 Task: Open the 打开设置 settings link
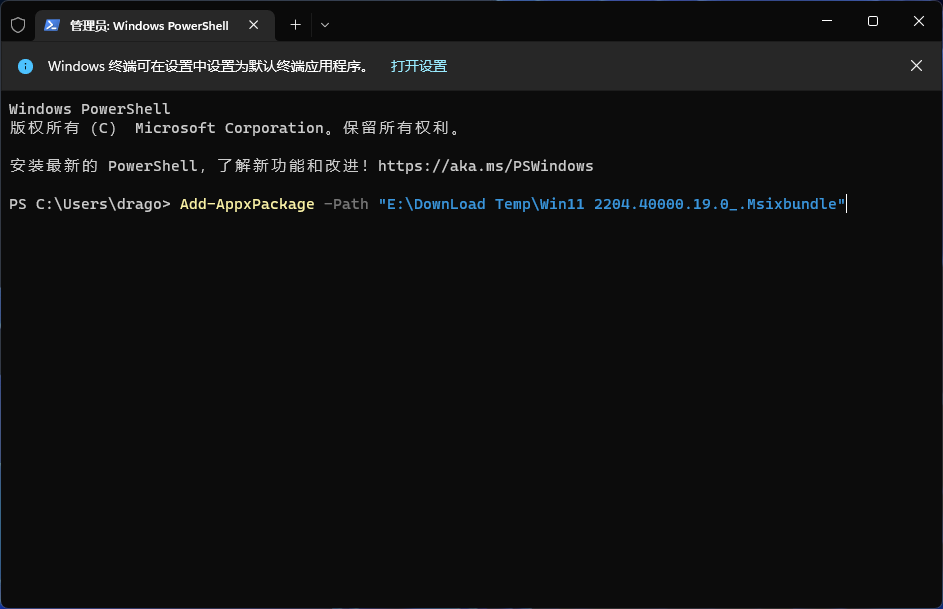coord(420,66)
